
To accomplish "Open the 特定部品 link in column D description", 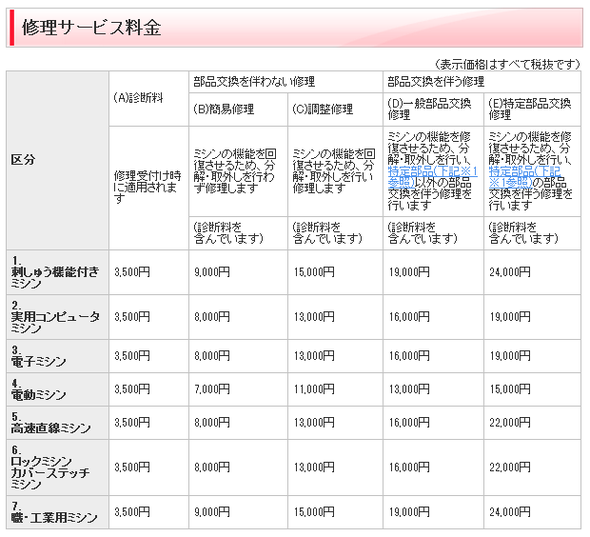I will click(x=433, y=177).
